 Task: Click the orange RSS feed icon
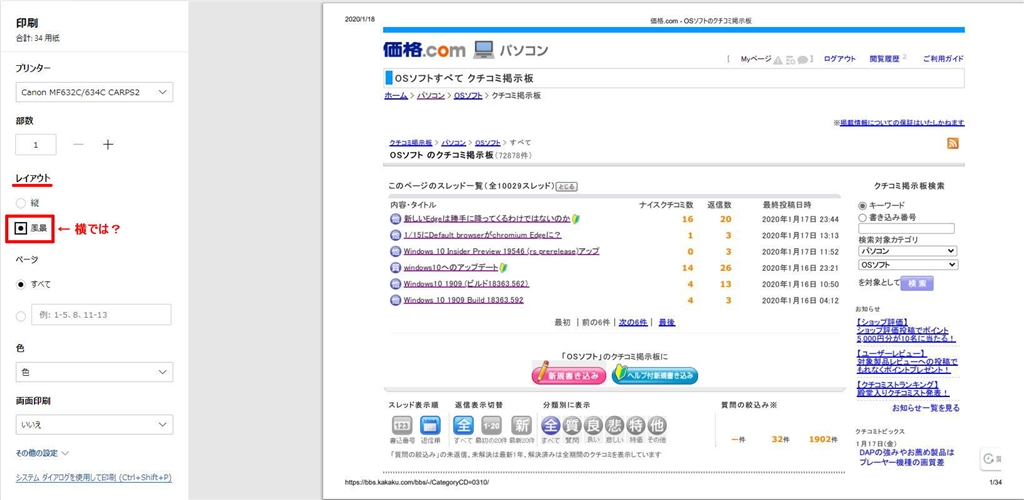pos(953,144)
